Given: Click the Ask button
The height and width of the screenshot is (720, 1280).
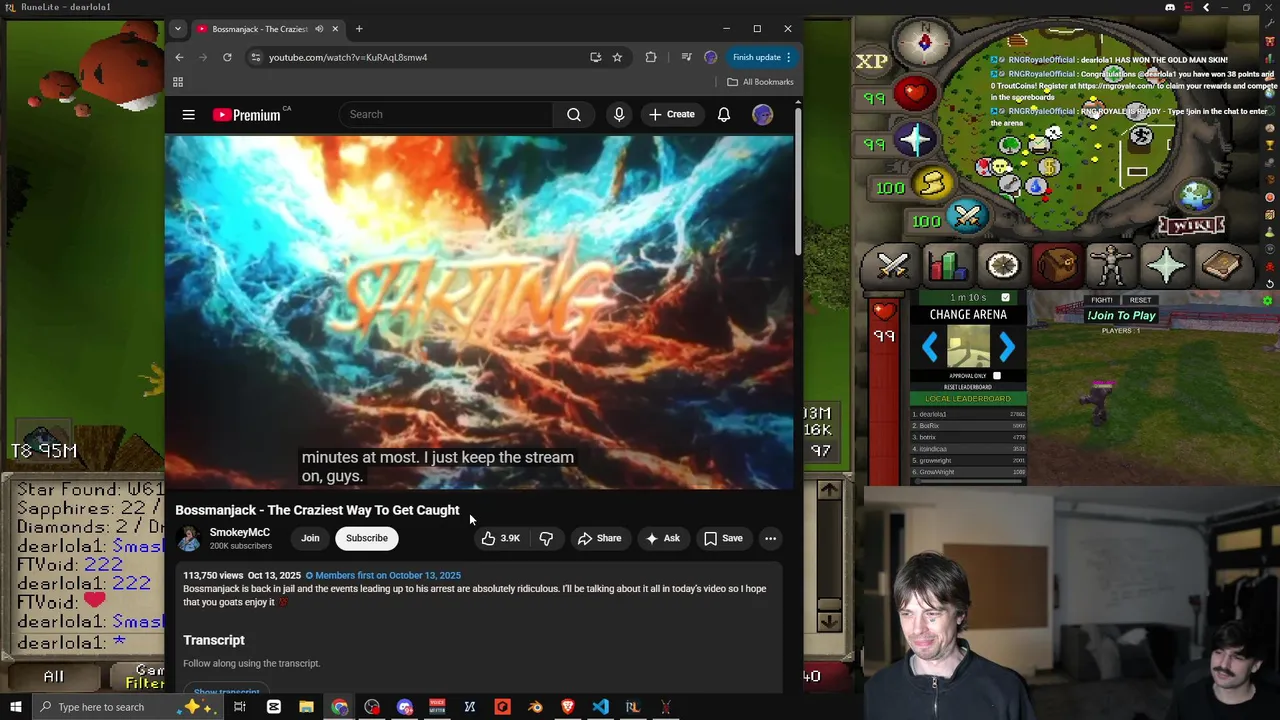Looking at the screenshot, I should 662,538.
